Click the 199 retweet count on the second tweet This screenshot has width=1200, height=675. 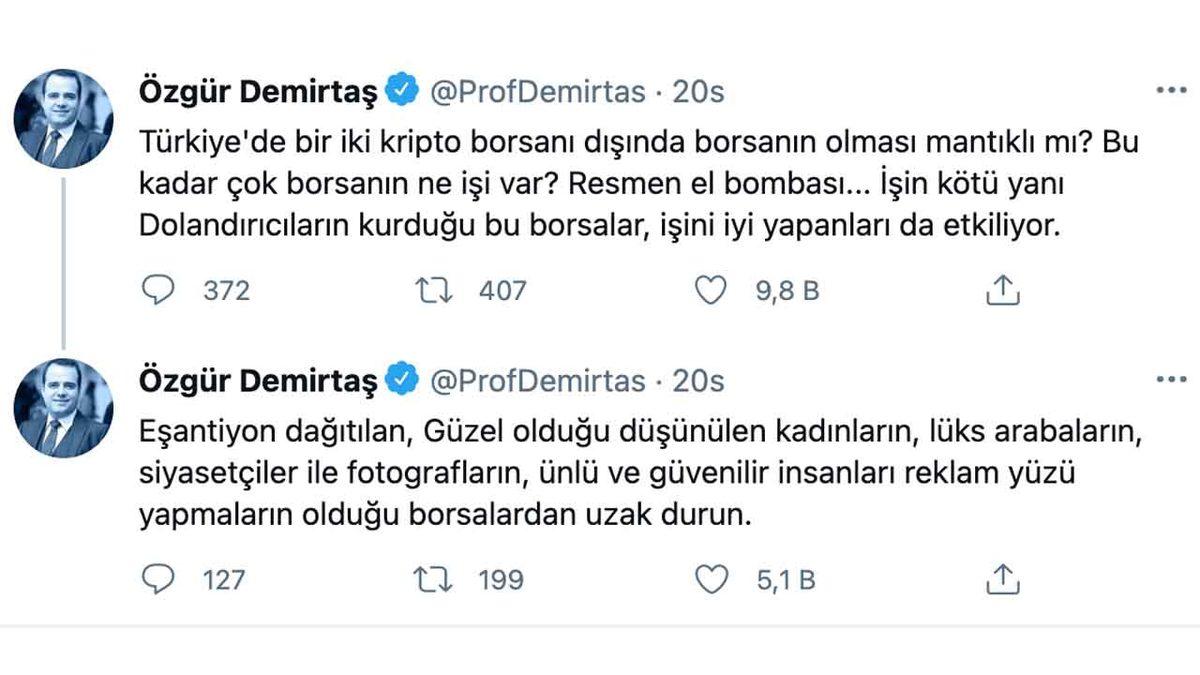pyautogui.click(x=500, y=578)
